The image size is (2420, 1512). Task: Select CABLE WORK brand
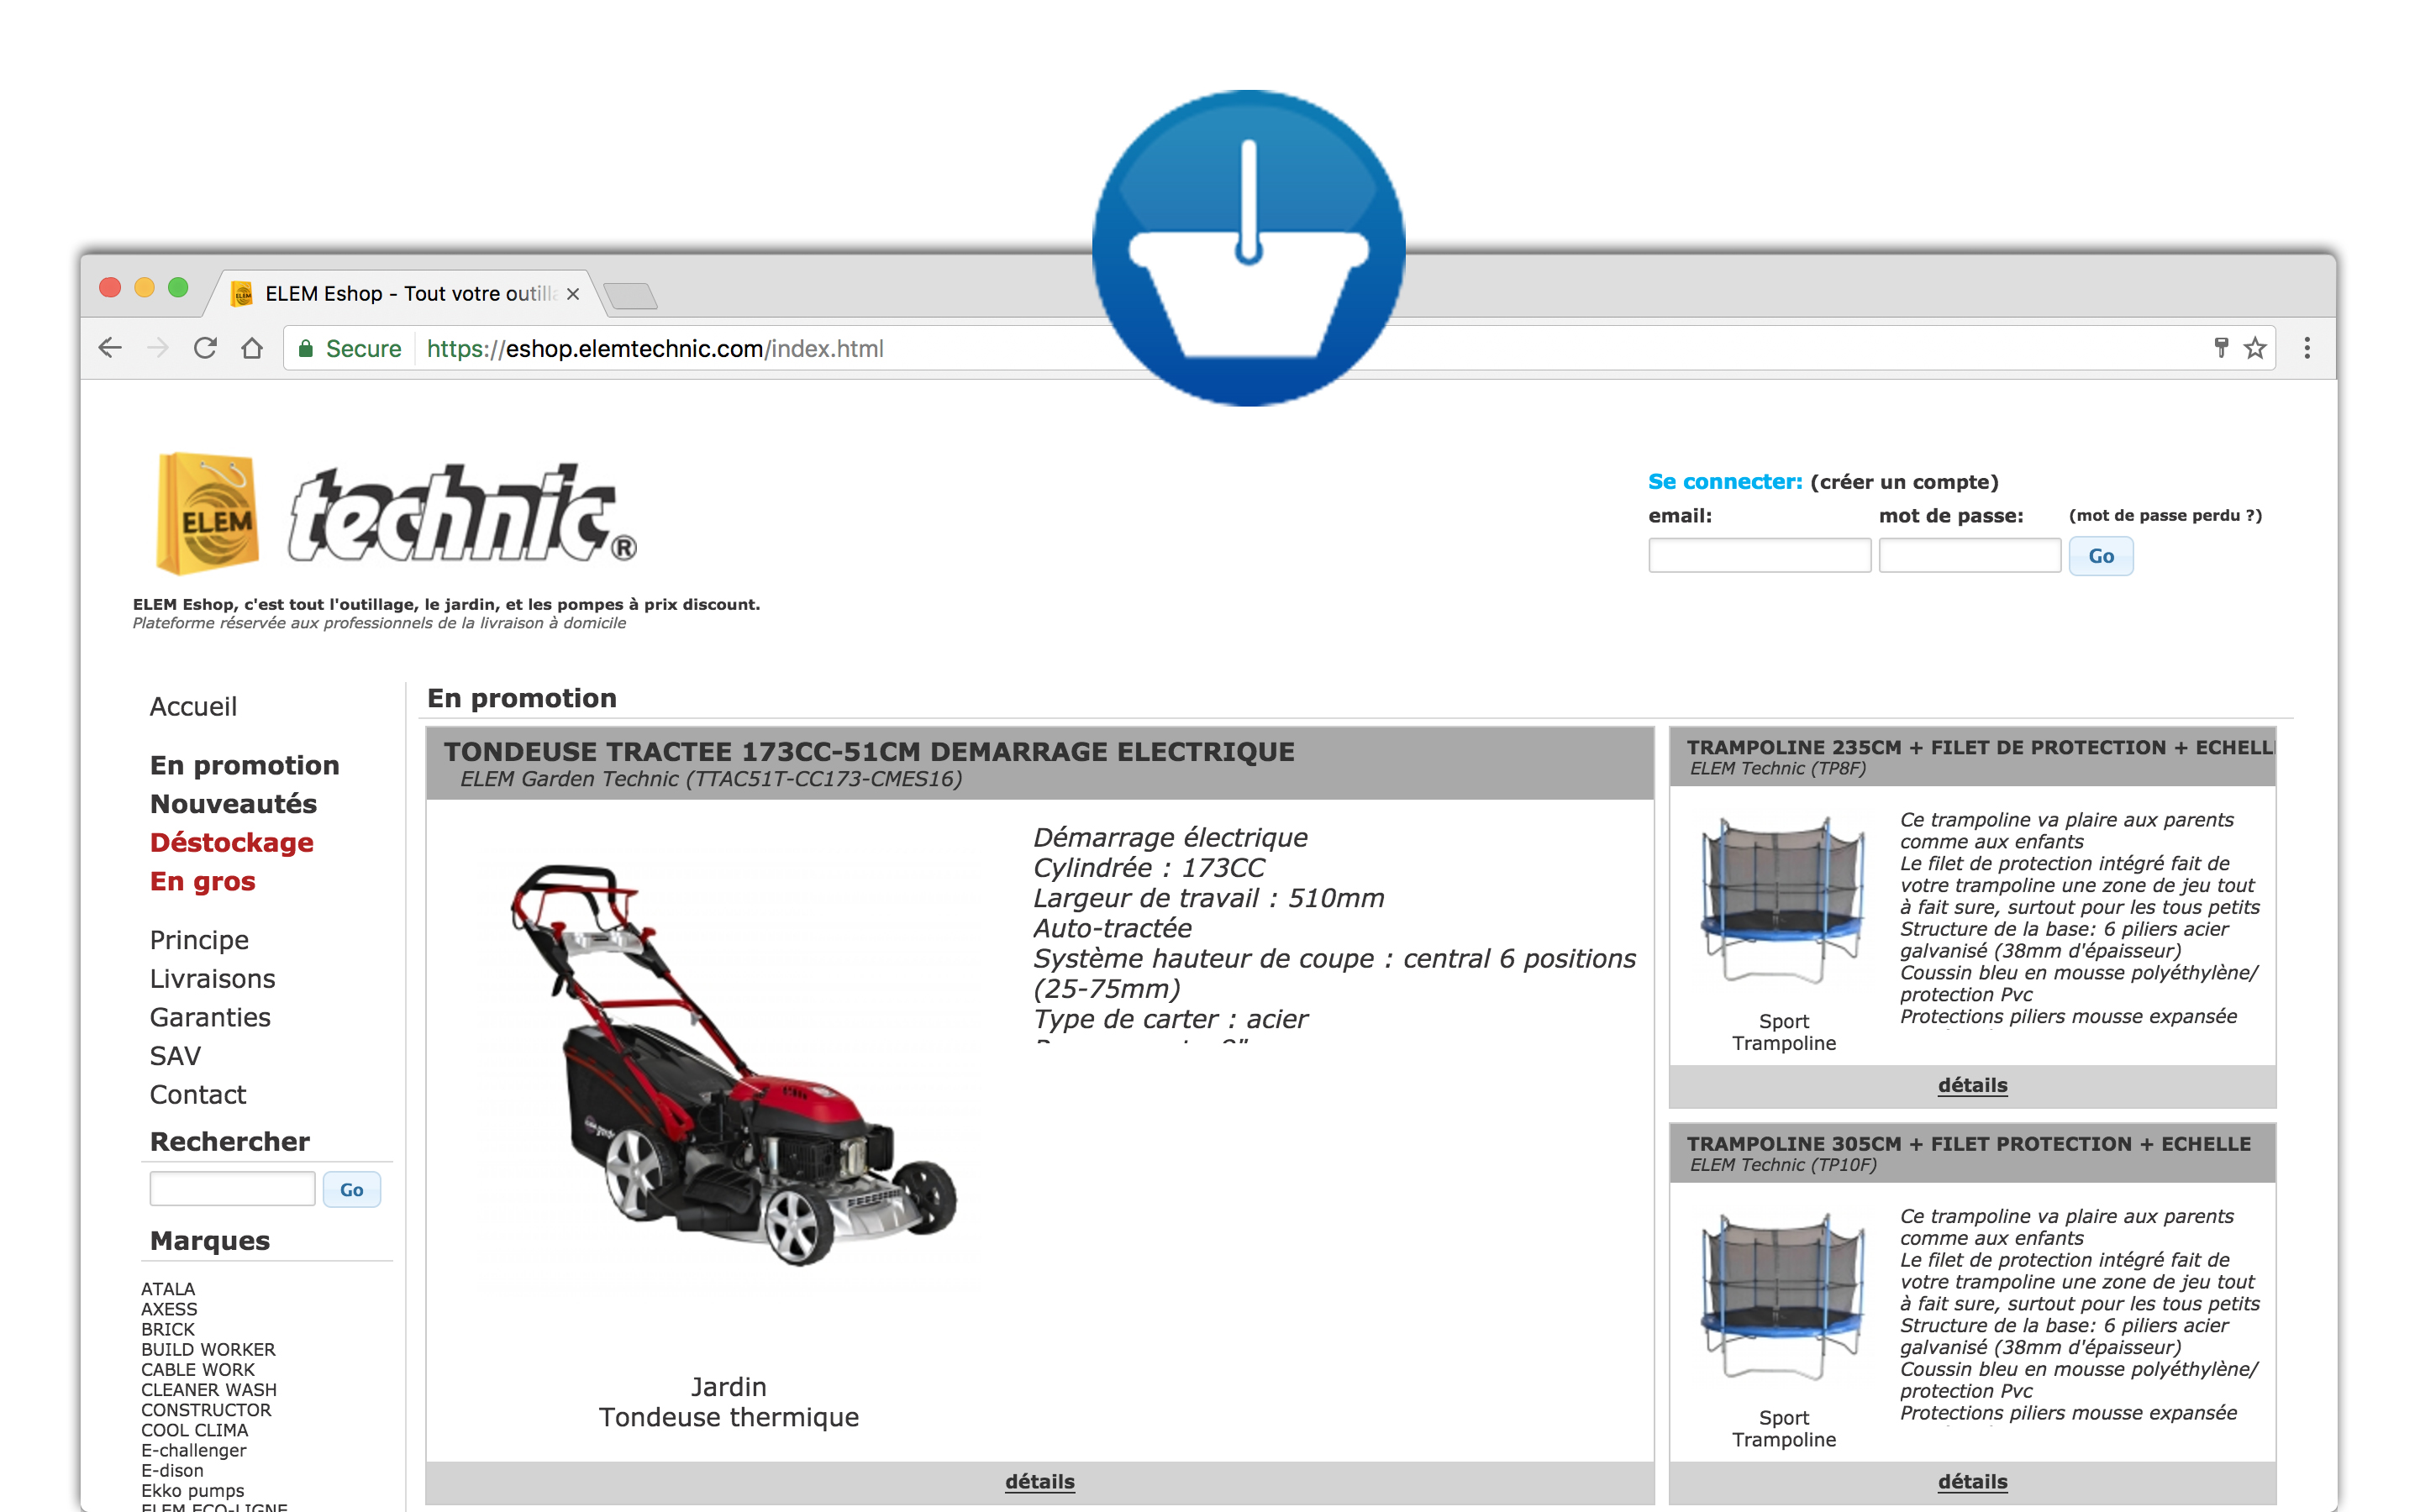point(198,1370)
